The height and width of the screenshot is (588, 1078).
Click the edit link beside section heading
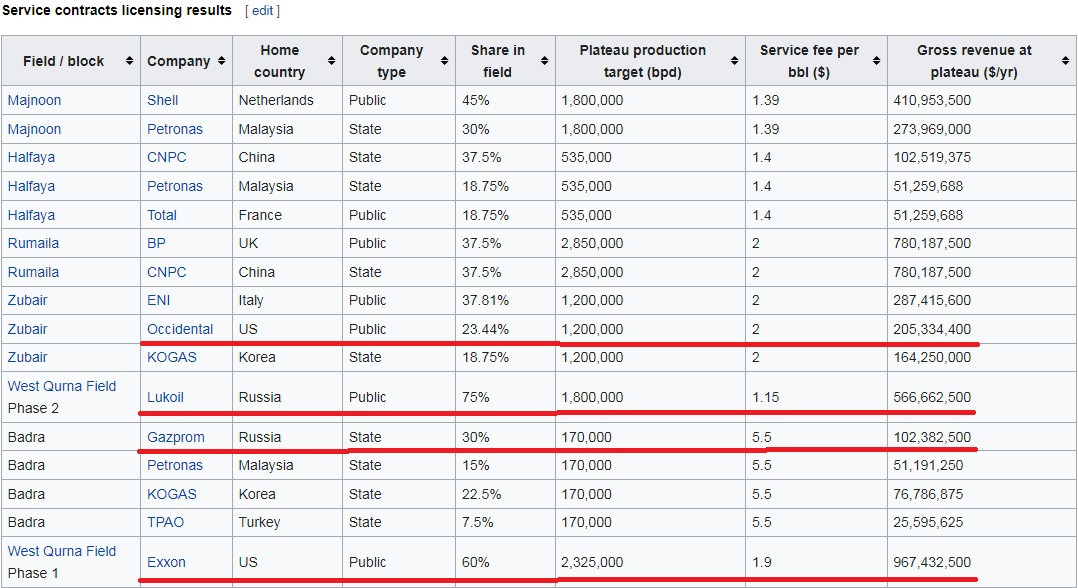[262, 11]
